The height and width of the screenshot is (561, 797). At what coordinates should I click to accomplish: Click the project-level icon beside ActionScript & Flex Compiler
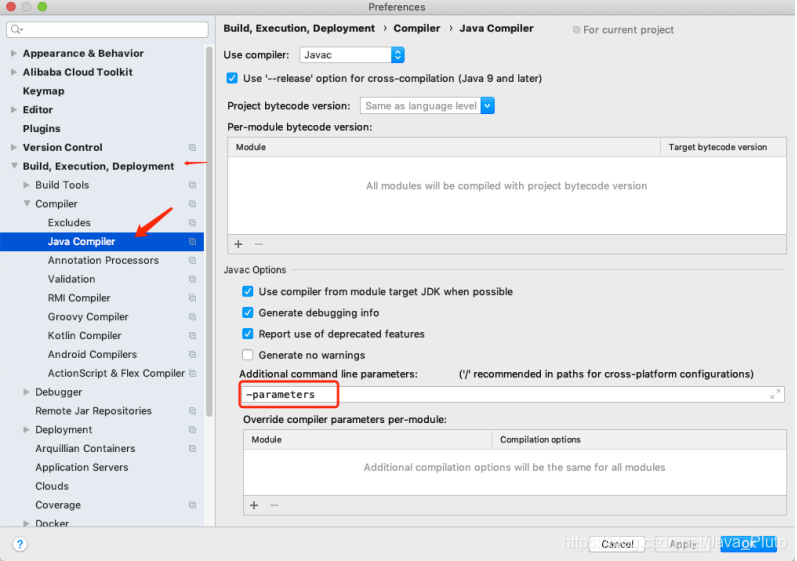pos(193,373)
